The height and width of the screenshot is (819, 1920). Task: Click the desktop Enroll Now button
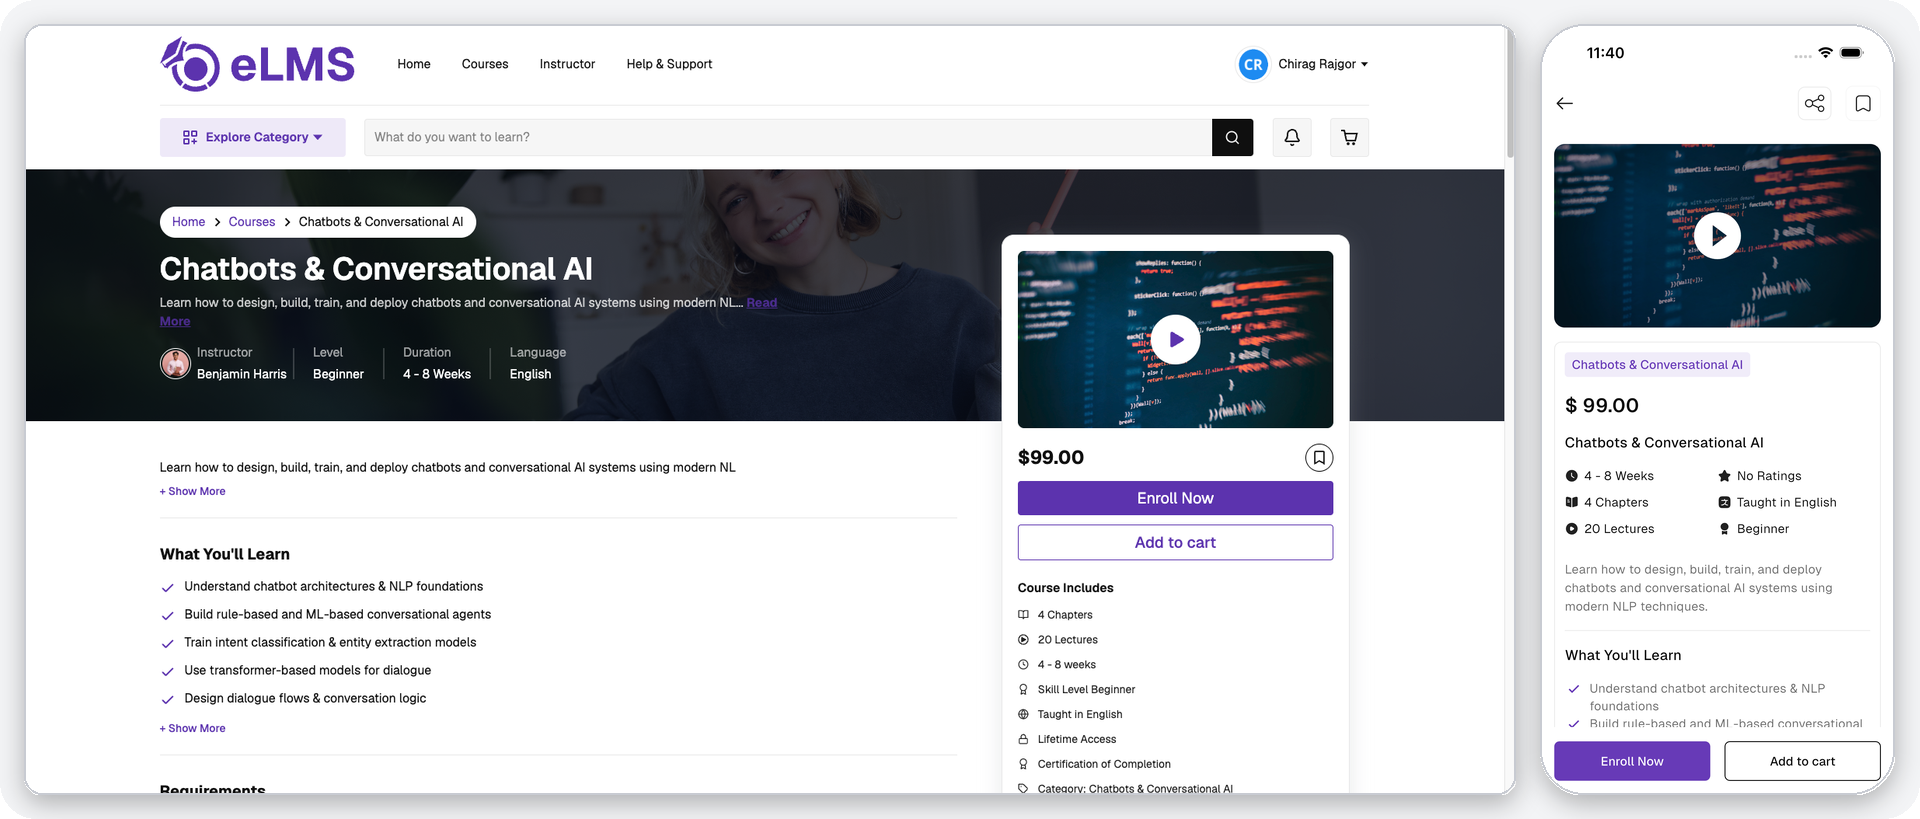(x=1175, y=498)
